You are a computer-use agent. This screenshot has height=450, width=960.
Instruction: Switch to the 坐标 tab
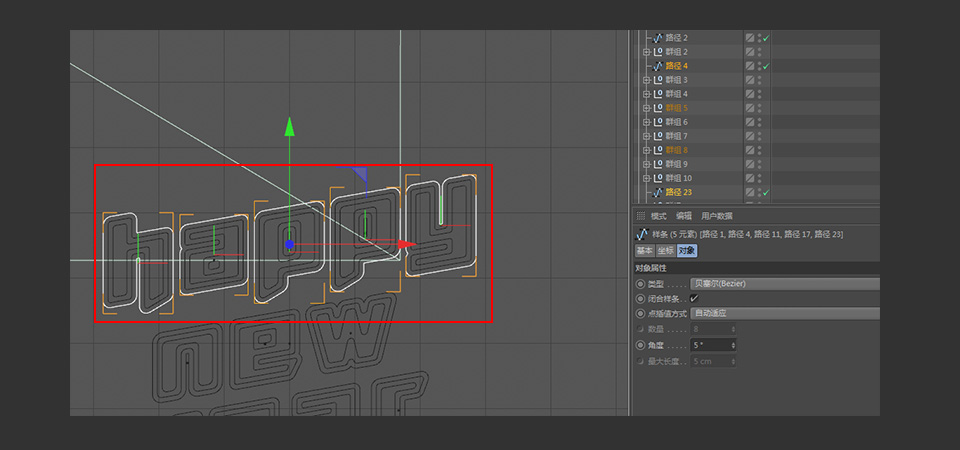pos(666,251)
